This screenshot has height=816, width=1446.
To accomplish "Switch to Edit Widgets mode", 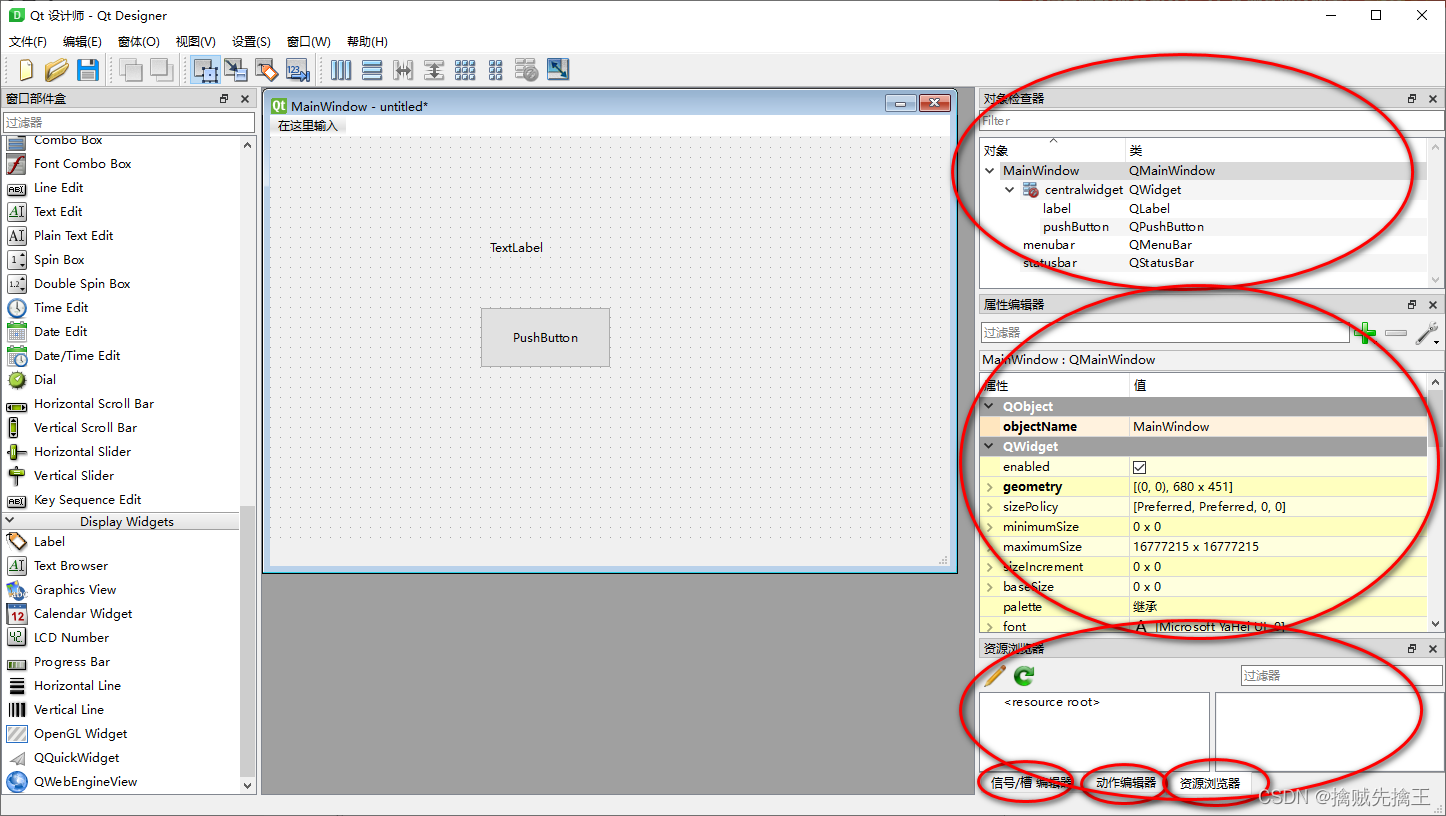I will [x=206, y=69].
